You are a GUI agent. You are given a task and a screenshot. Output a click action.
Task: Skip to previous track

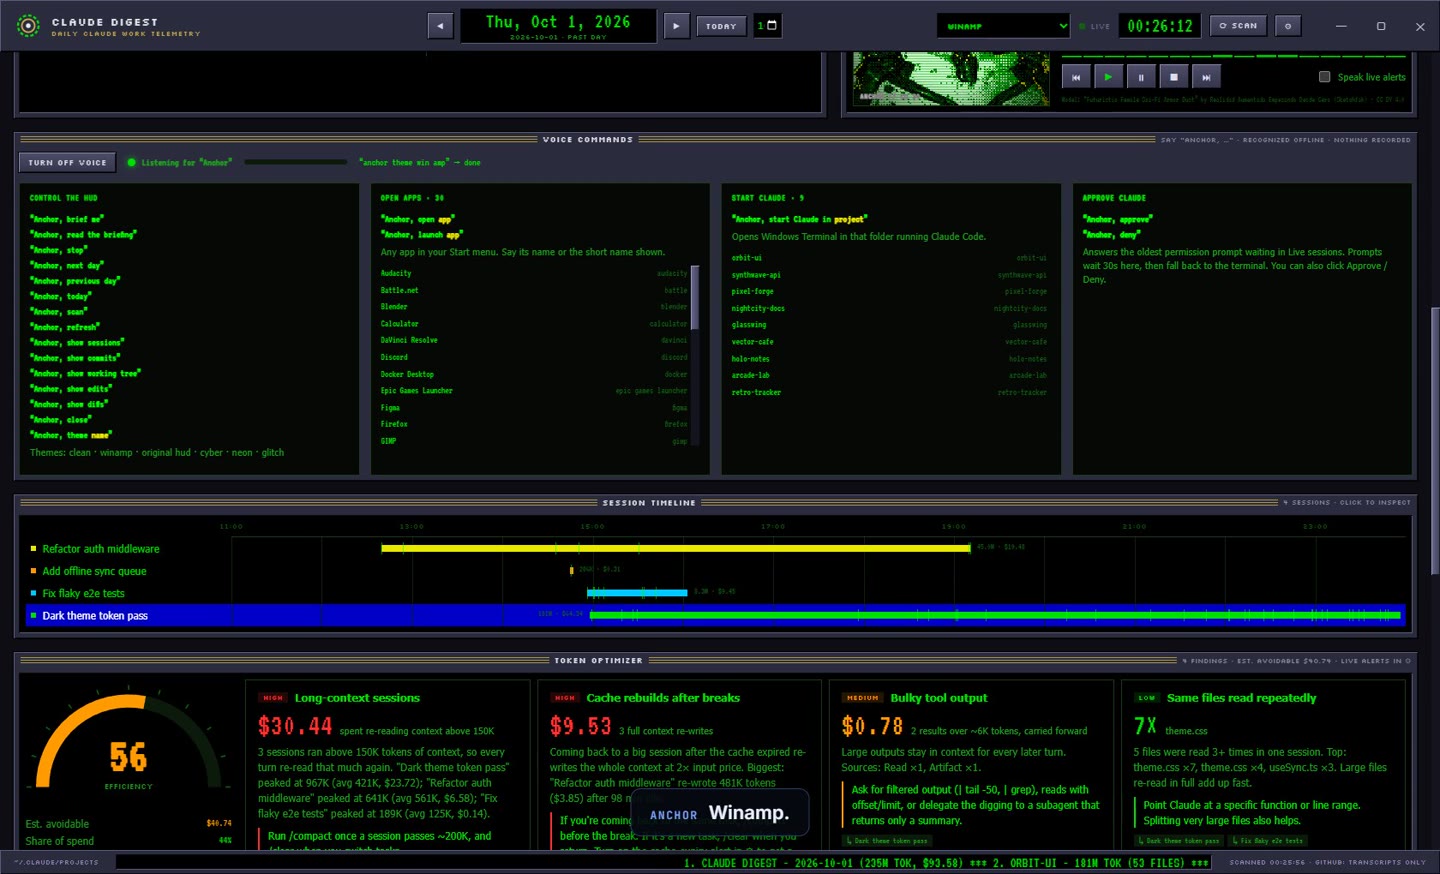point(1076,77)
